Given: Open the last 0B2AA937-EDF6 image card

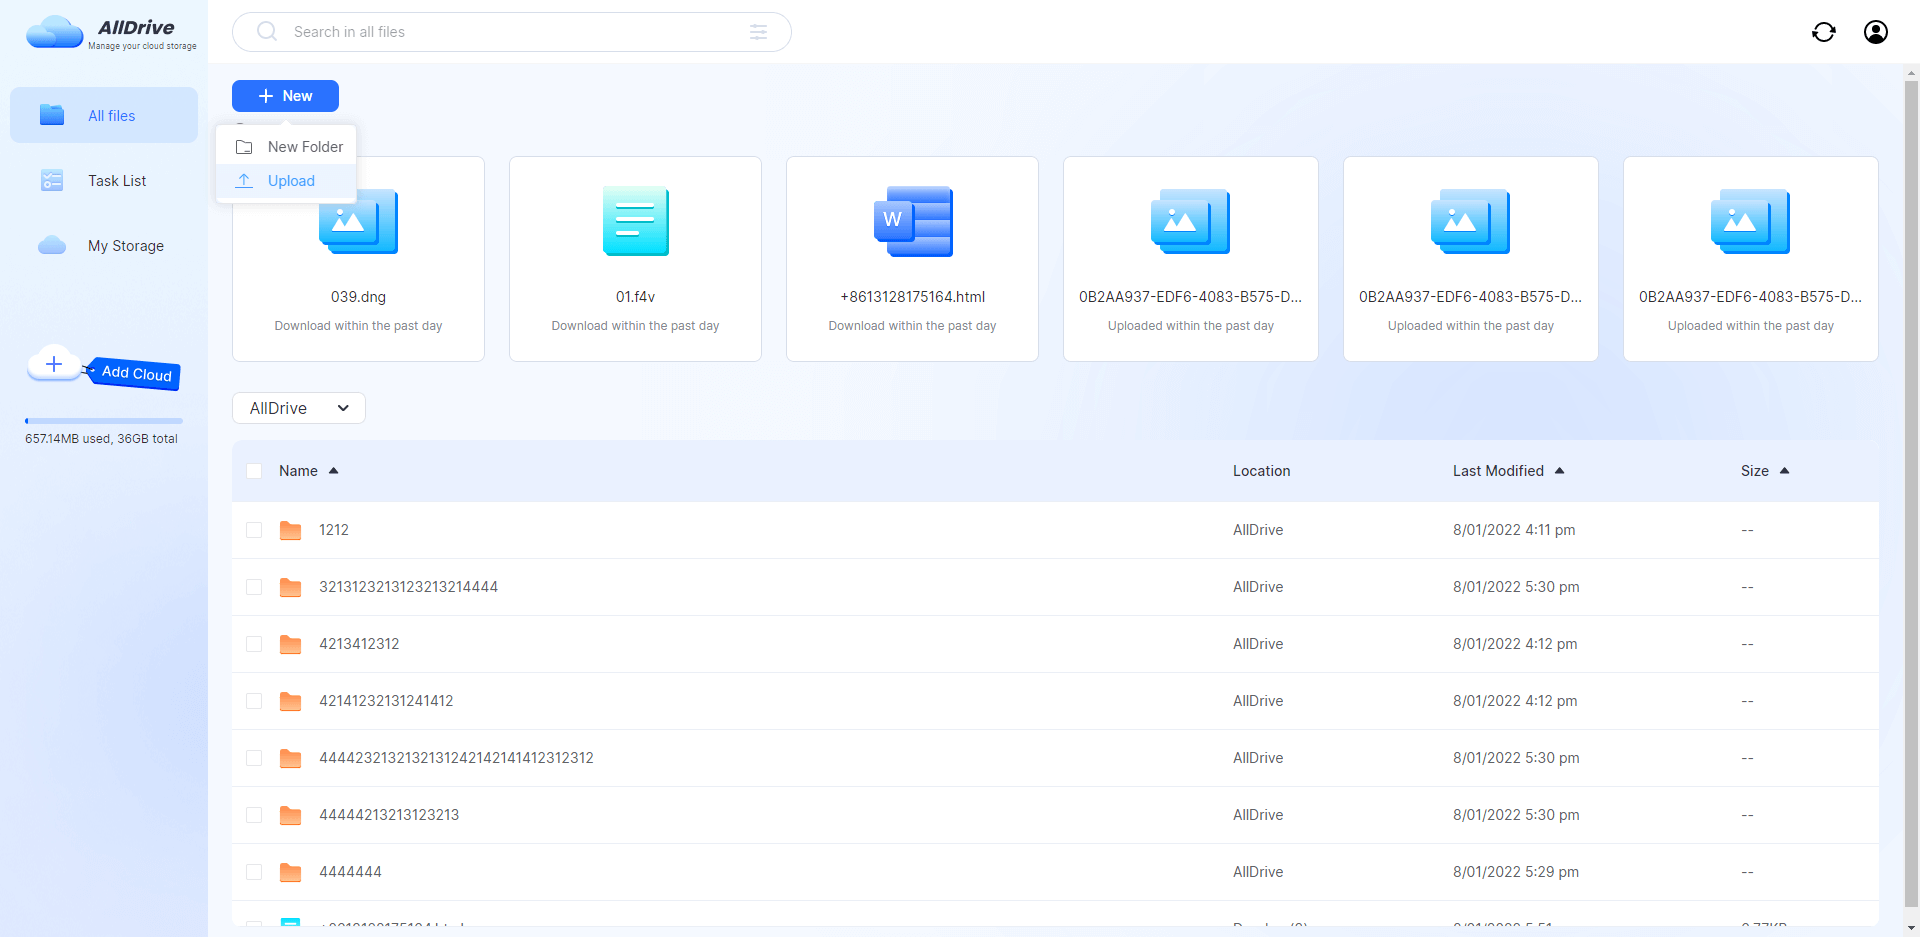Looking at the screenshot, I should tap(1751, 259).
